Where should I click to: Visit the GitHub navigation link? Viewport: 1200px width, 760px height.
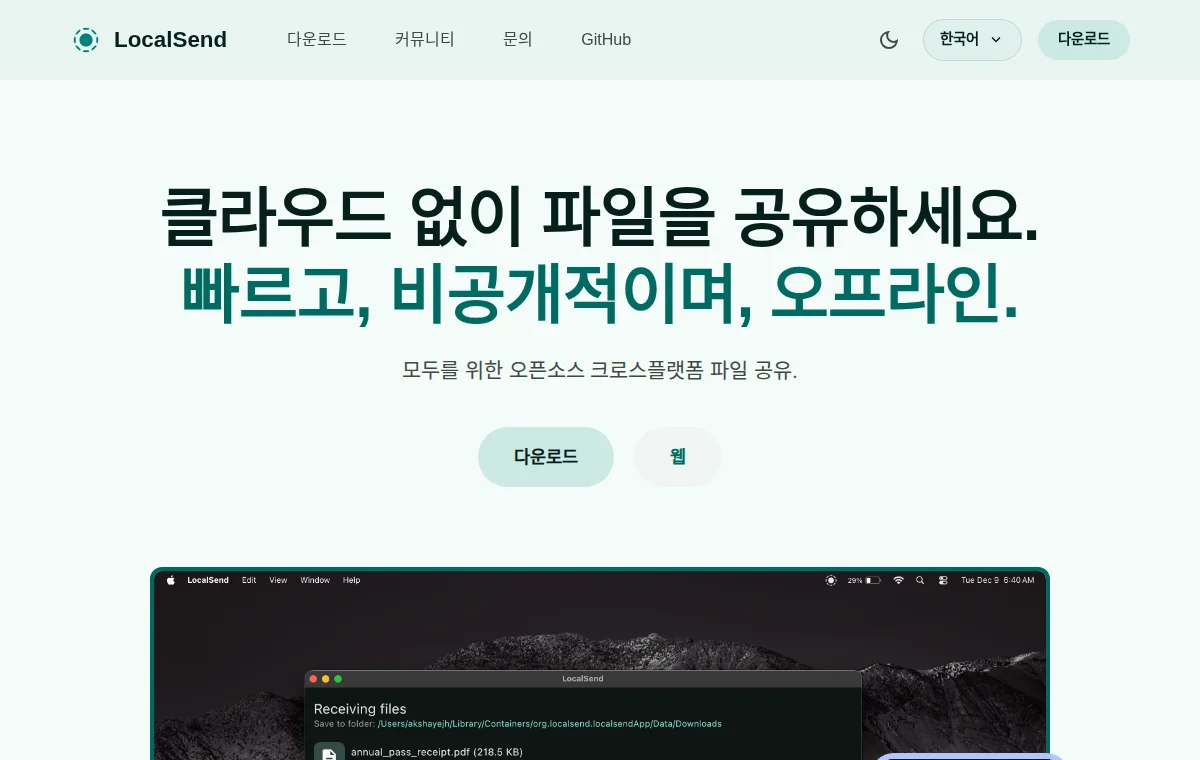pos(606,40)
